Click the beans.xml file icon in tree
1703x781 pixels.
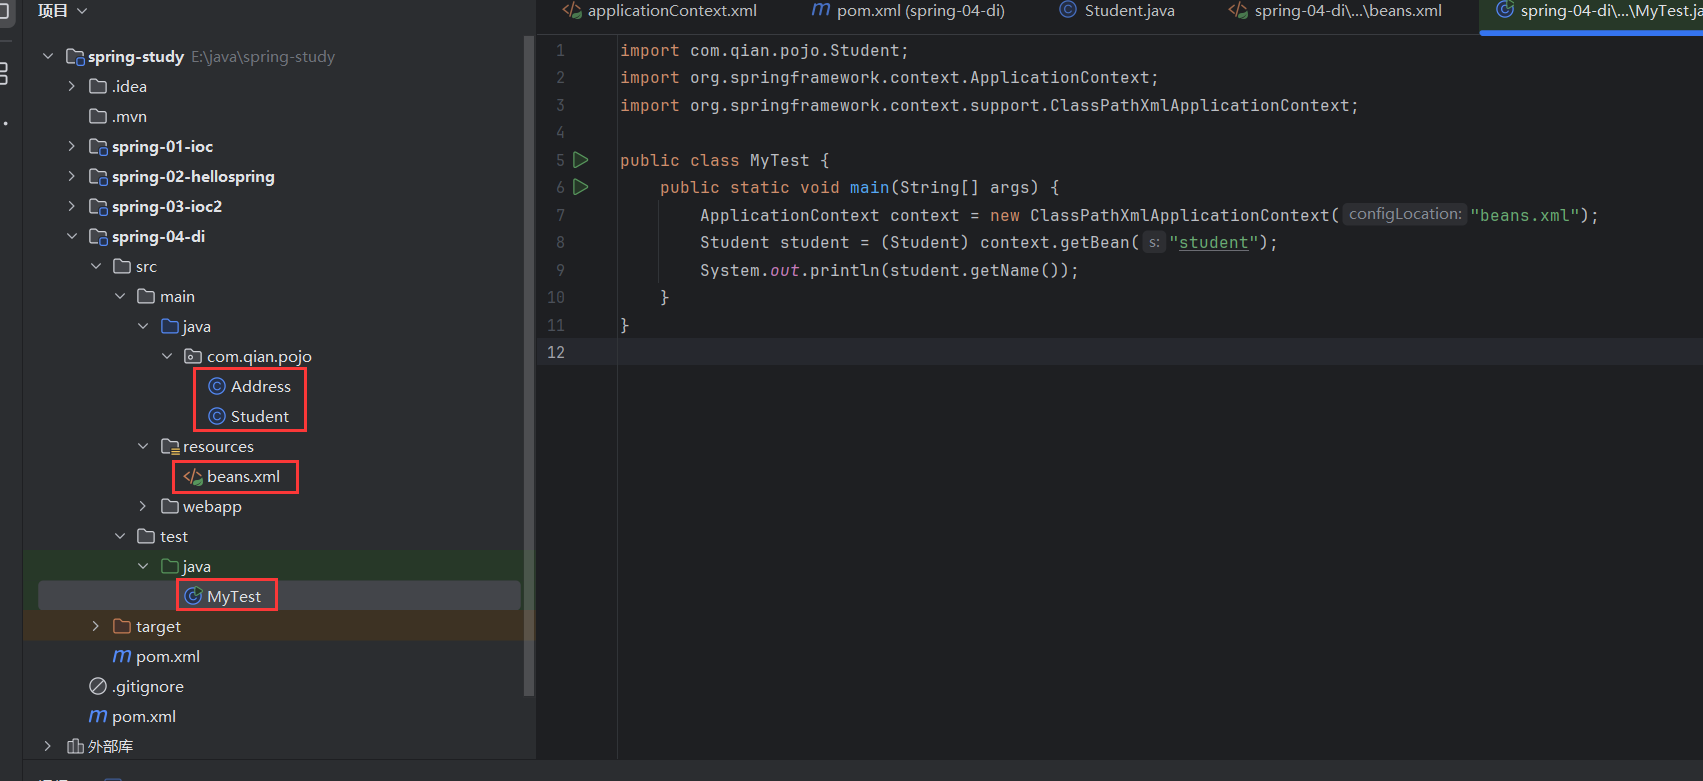(193, 477)
